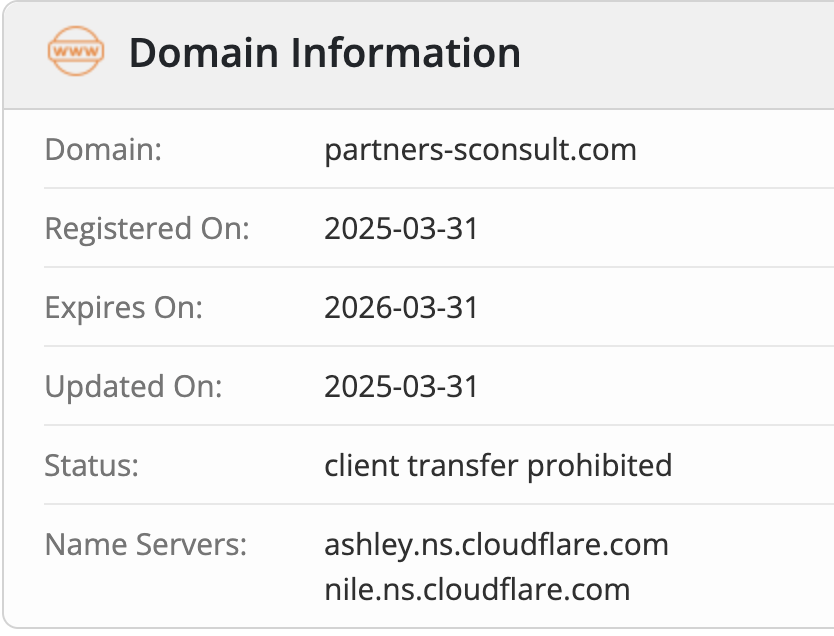Click the Name Servers: label
This screenshot has height=636, width=834.
click(x=146, y=545)
